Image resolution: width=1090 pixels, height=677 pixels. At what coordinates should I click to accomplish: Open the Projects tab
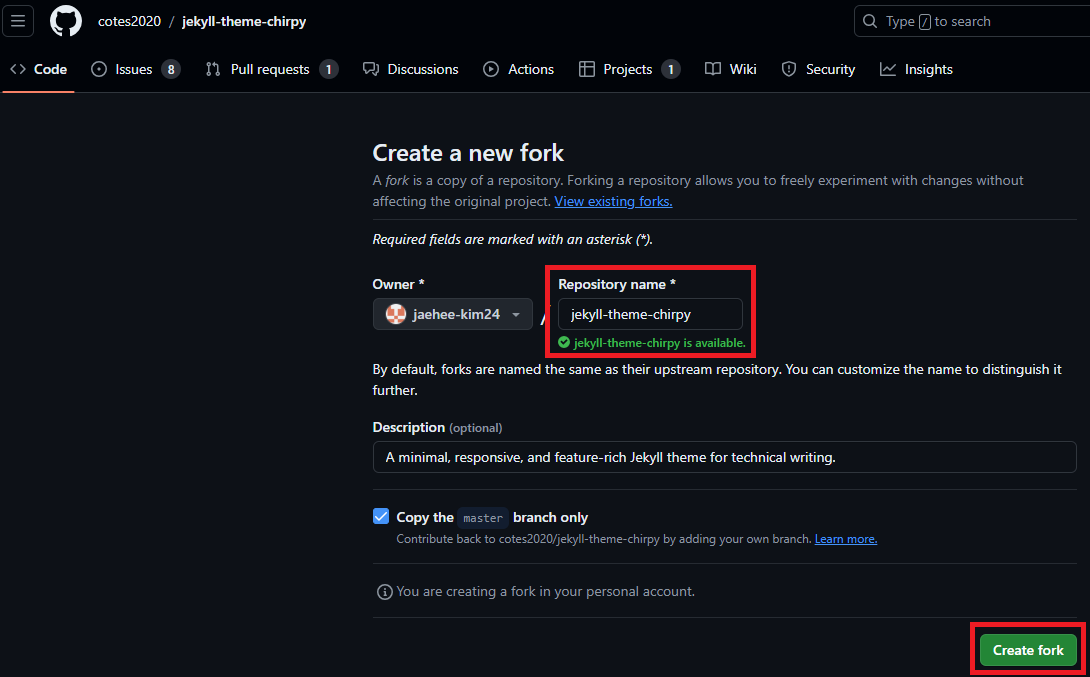(629, 69)
